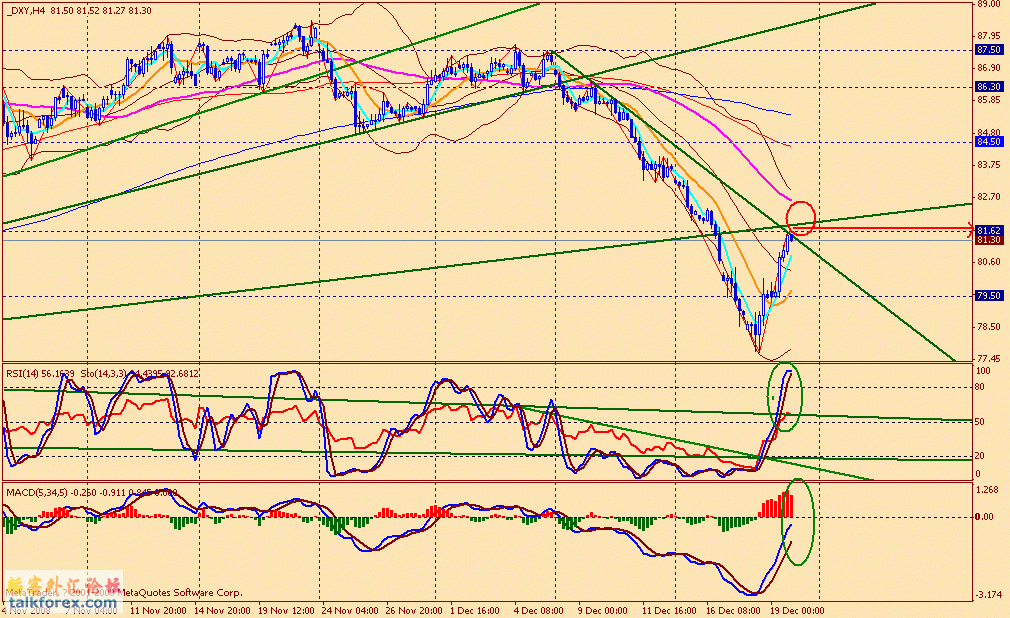Click the 82.70 price scale value

pos(989,197)
